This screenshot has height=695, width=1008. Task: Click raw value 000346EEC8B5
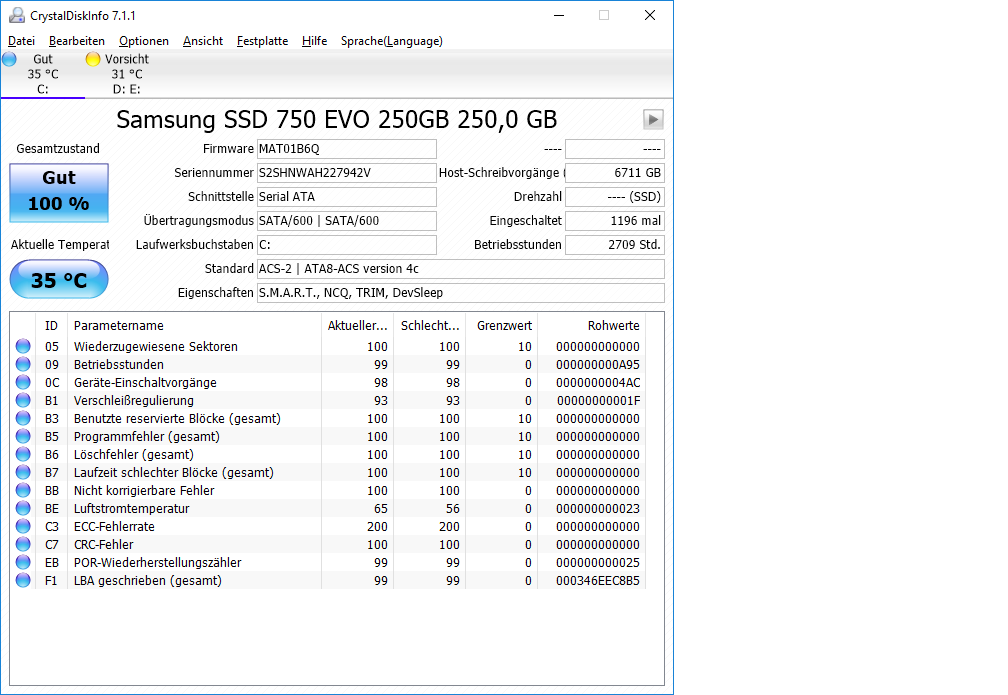pyautogui.click(x=598, y=581)
